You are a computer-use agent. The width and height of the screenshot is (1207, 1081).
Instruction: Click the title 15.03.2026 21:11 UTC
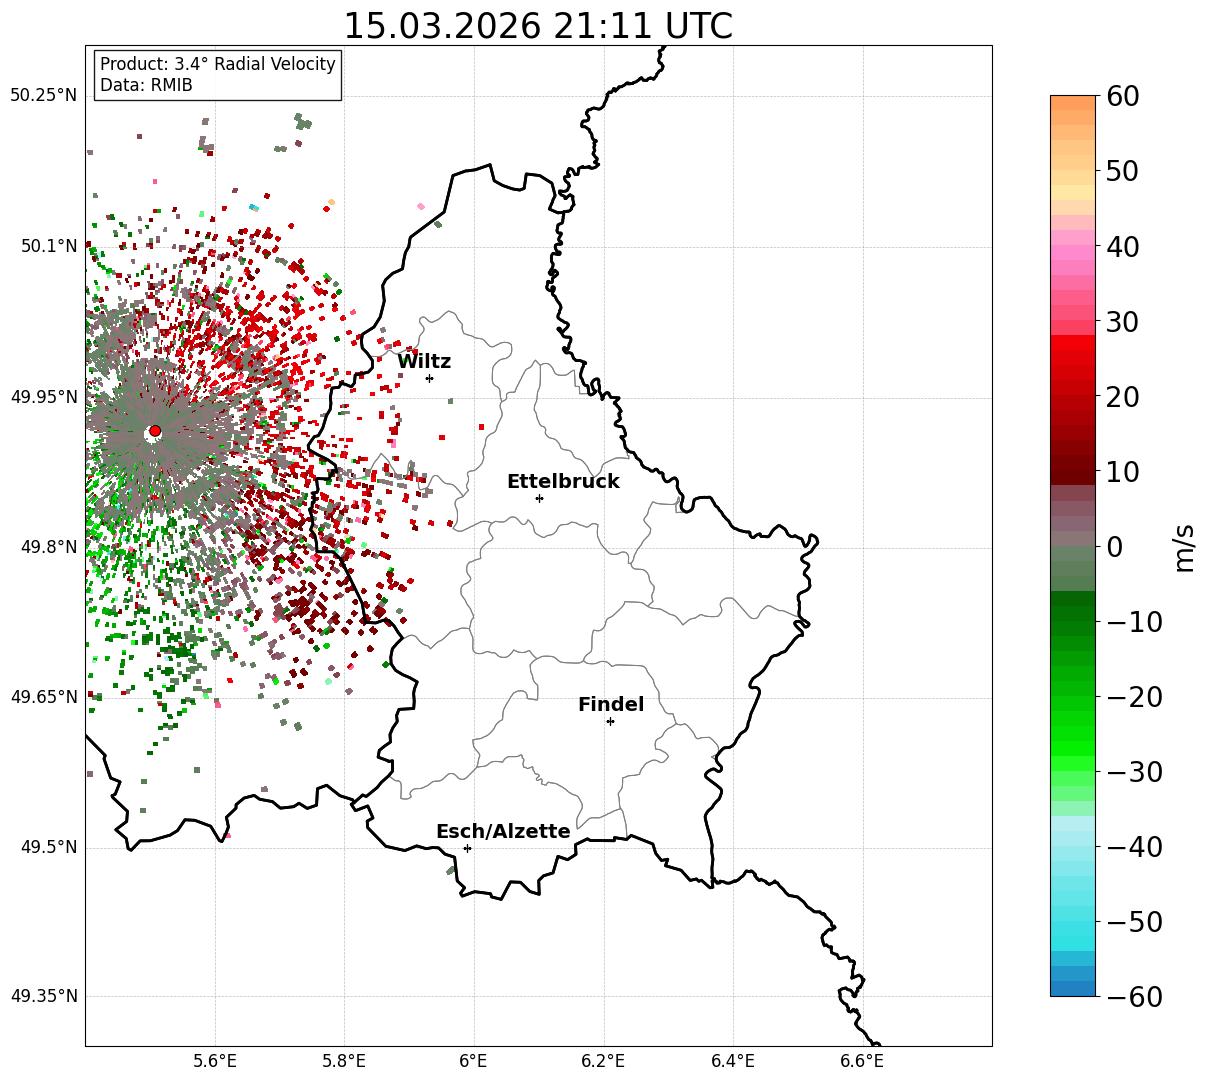pyautogui.click(x=538, y=26)
